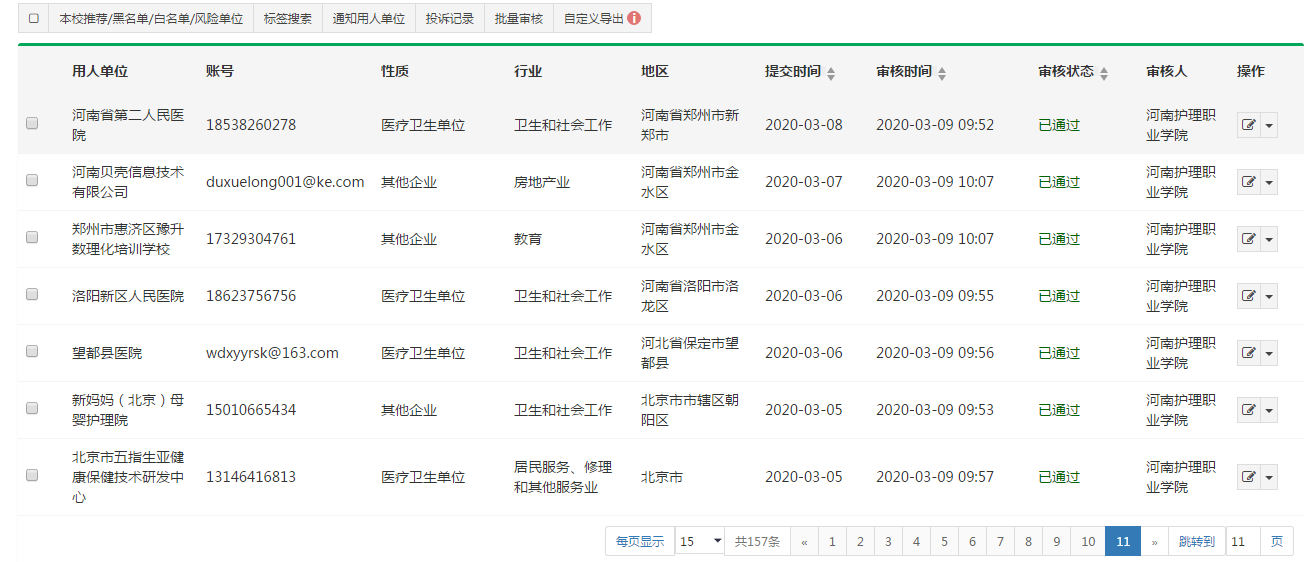Viewport: 1304px width, 562px height.
Task: Open the rows-per-page dropdown showing 15
Action: [x=700, y=541]
